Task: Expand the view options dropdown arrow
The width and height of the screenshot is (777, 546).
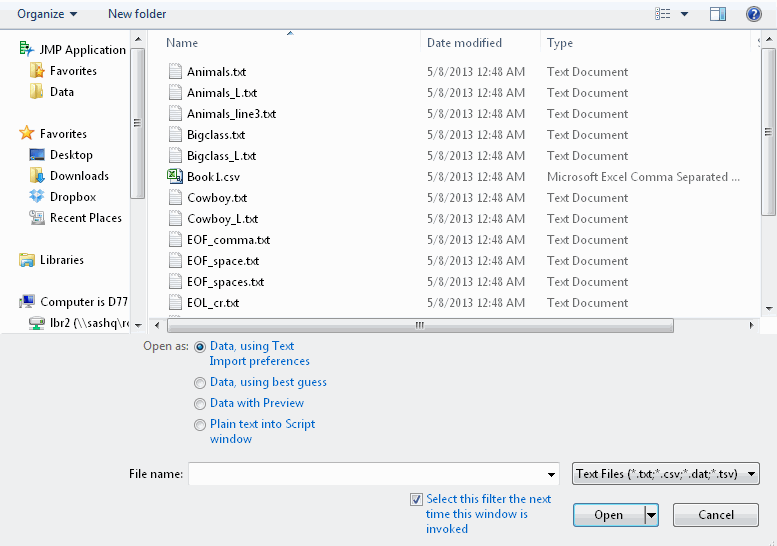Action: point(684,14)
